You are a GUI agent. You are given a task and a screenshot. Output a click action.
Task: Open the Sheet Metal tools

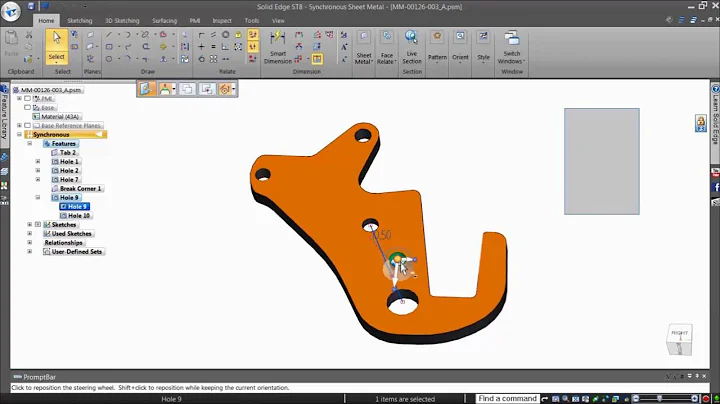[364, 47]
